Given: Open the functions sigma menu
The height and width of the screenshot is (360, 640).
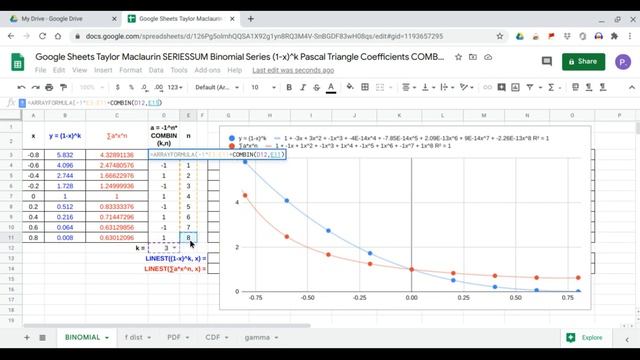Looking at the screenshot, I should pyautogui.click(x=551, y=87).
